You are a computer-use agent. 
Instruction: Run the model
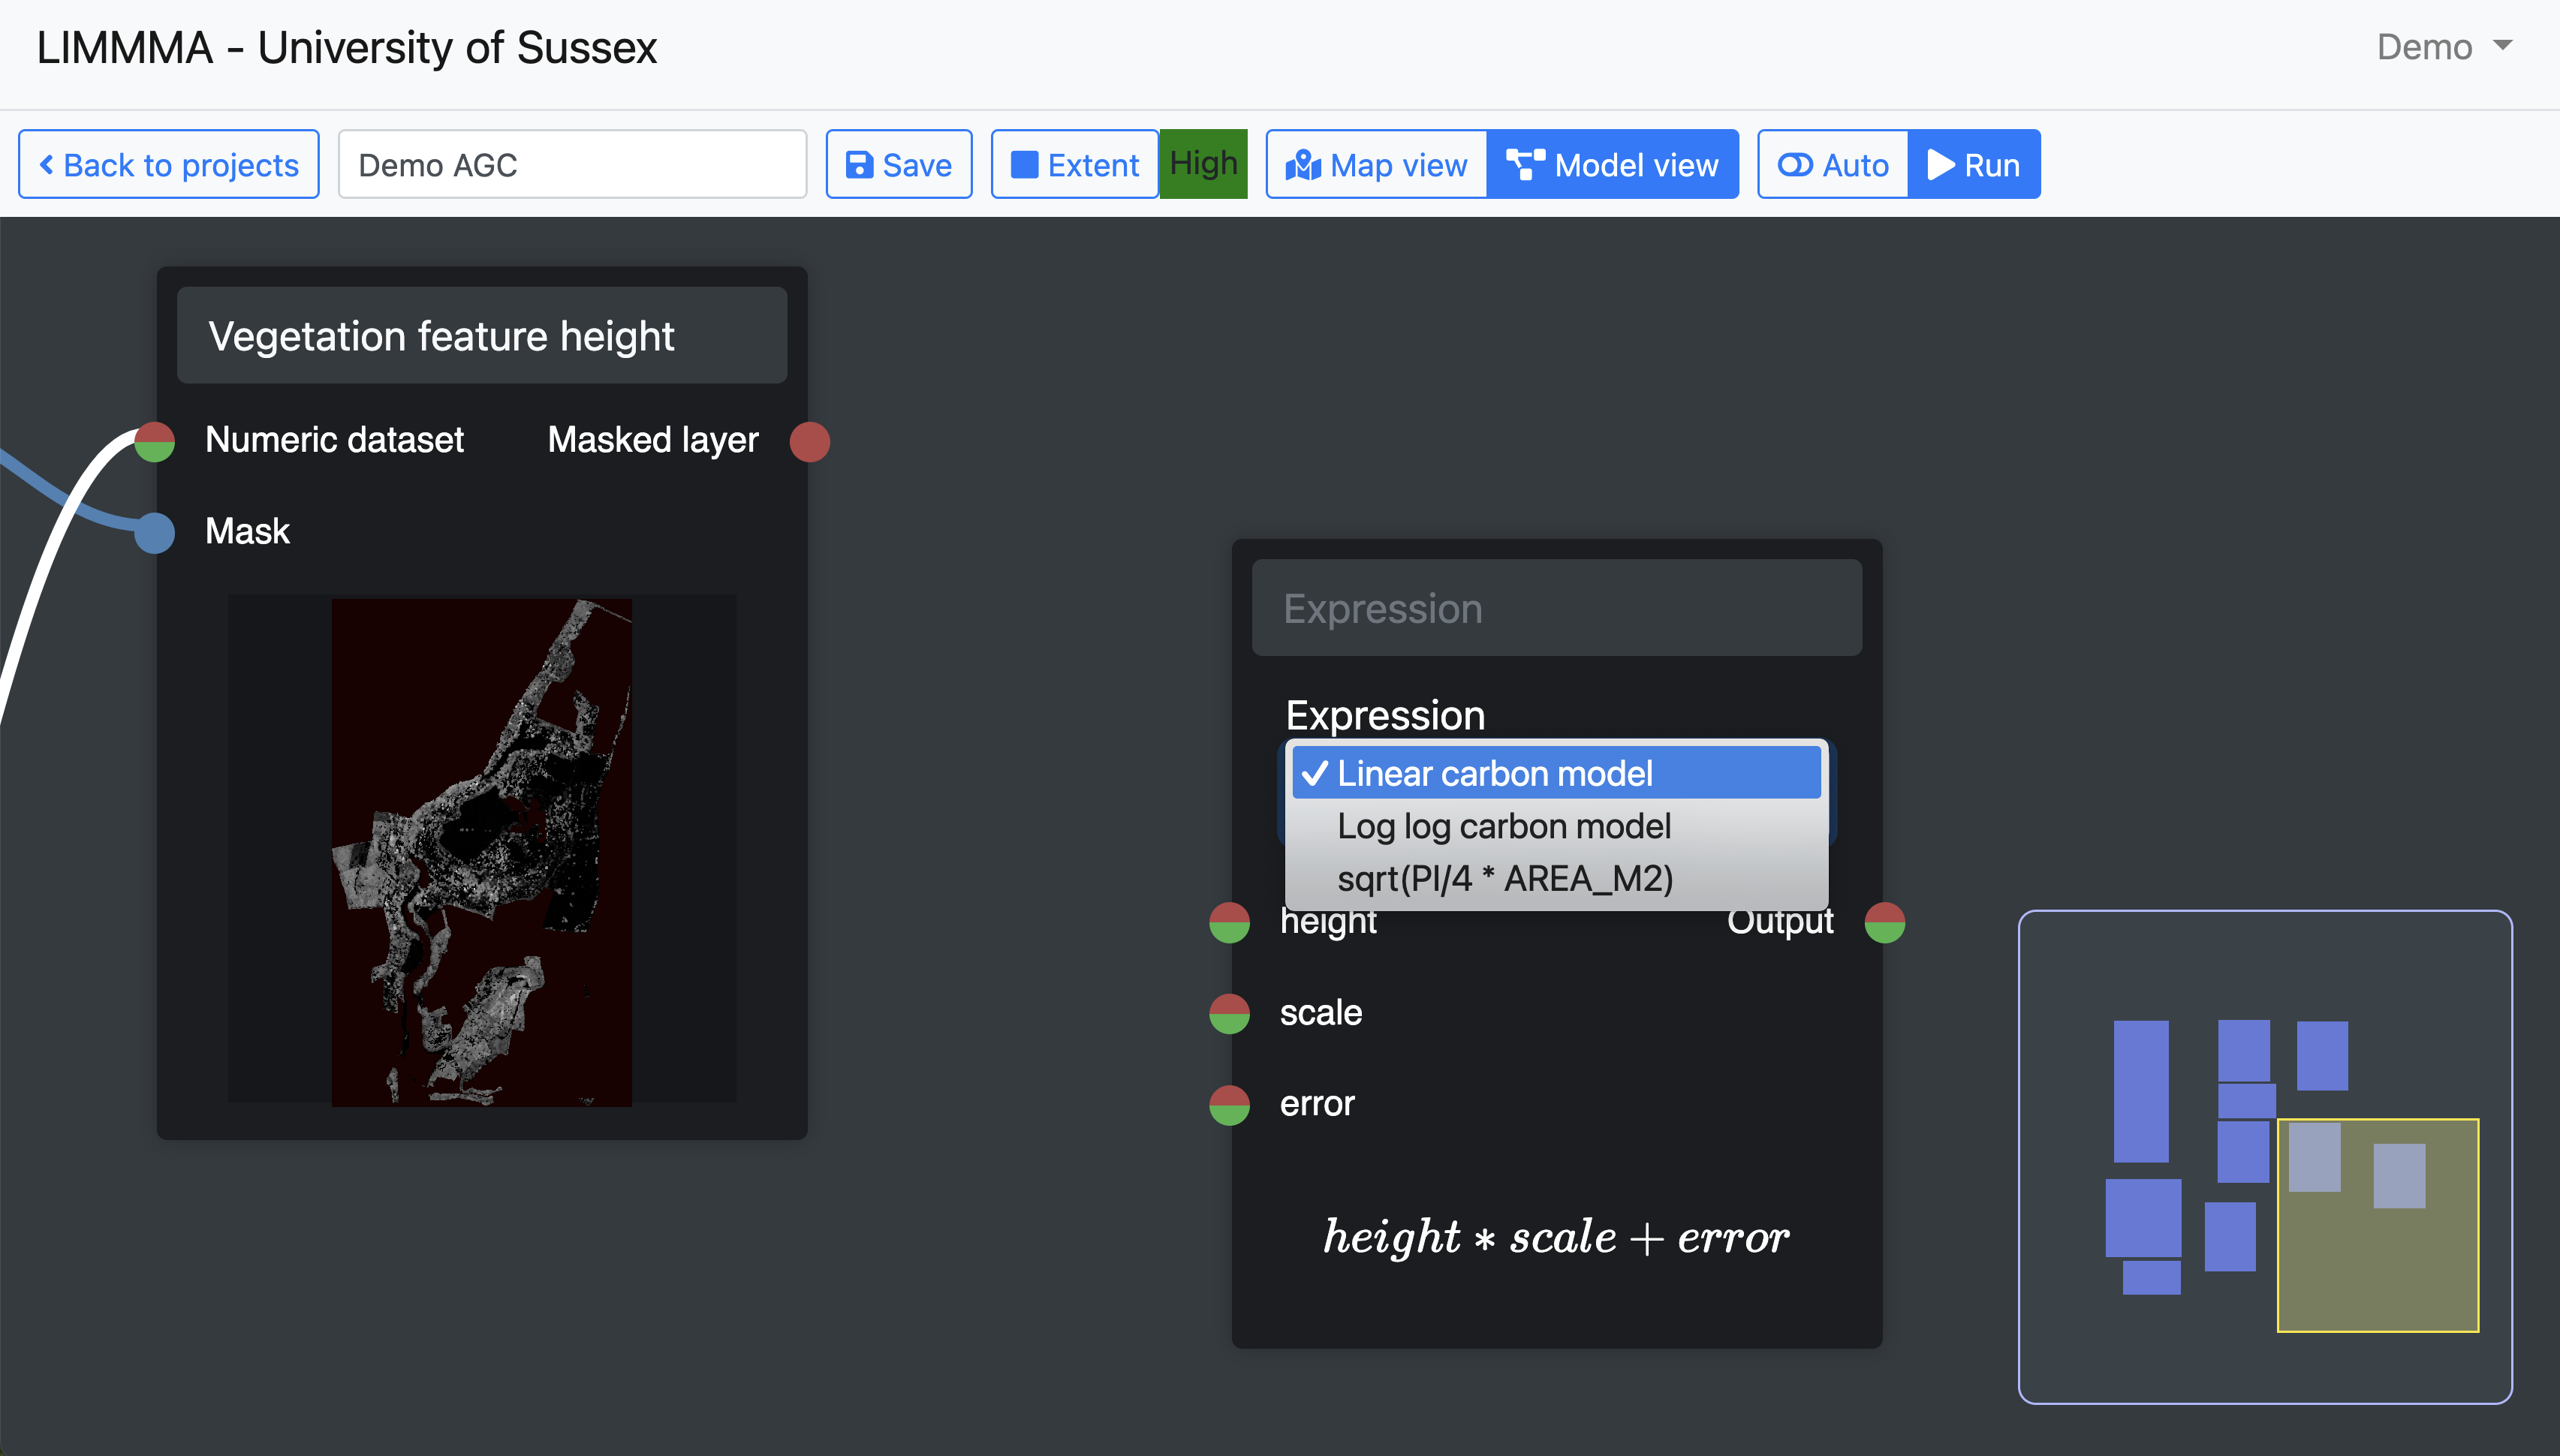pyautogui.click(x=1973, y=165)
